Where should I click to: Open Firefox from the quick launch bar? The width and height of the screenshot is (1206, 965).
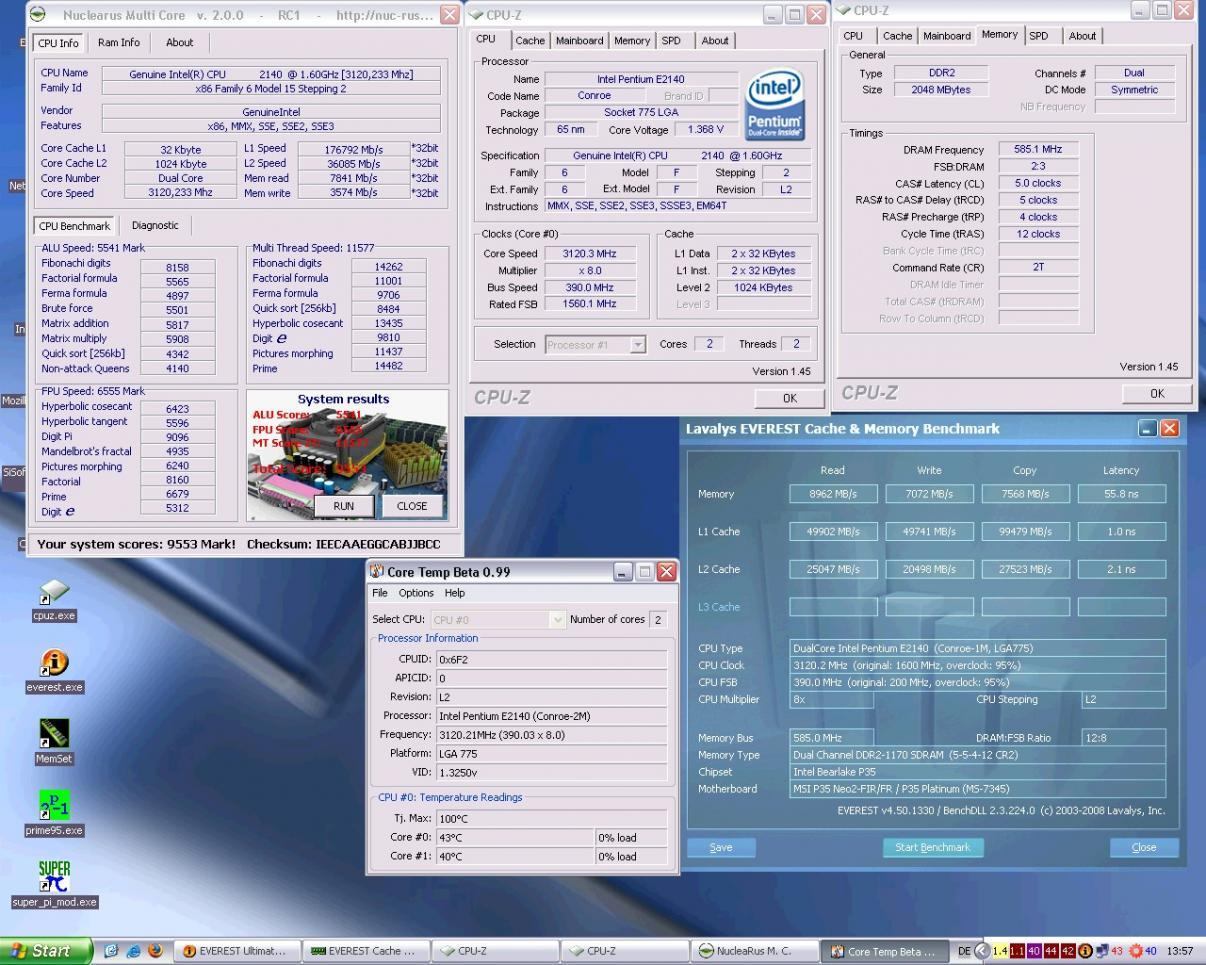tap(155, 951)
